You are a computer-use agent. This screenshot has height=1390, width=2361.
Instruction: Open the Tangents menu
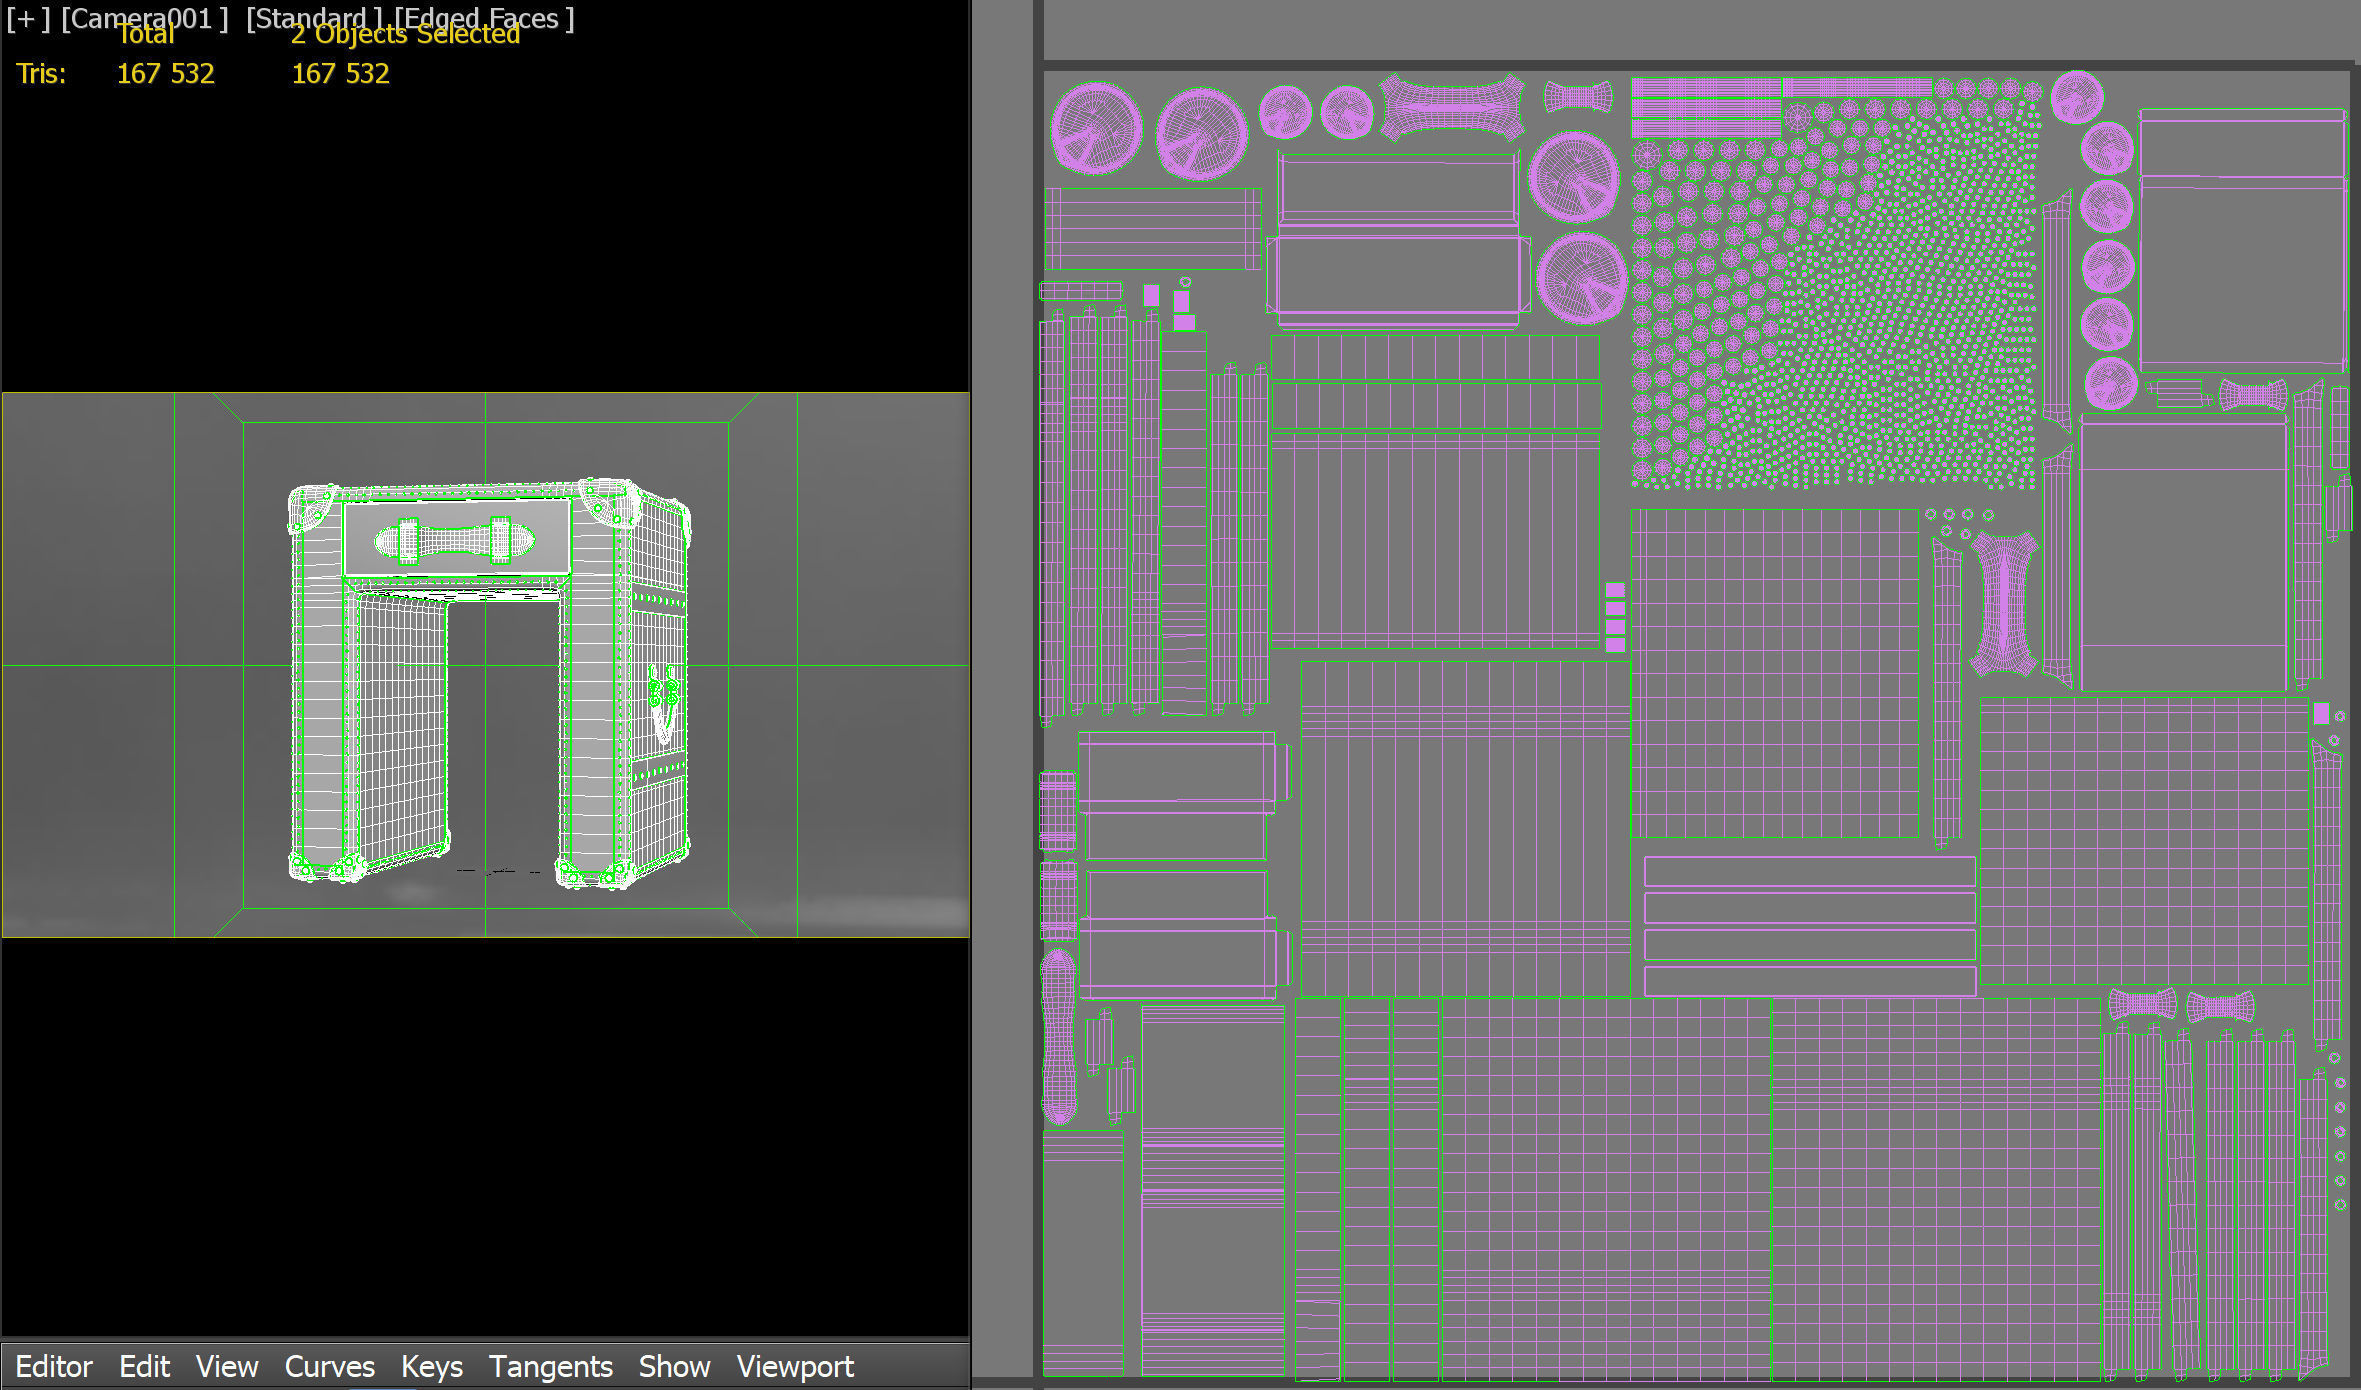(550, 1366)
